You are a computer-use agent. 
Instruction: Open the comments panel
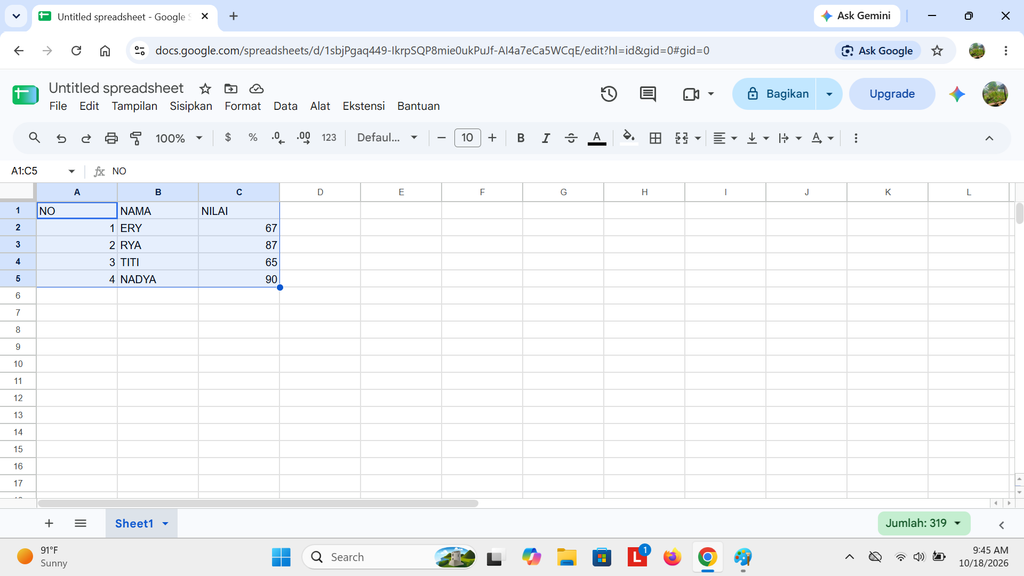click(x=648, y=94)
